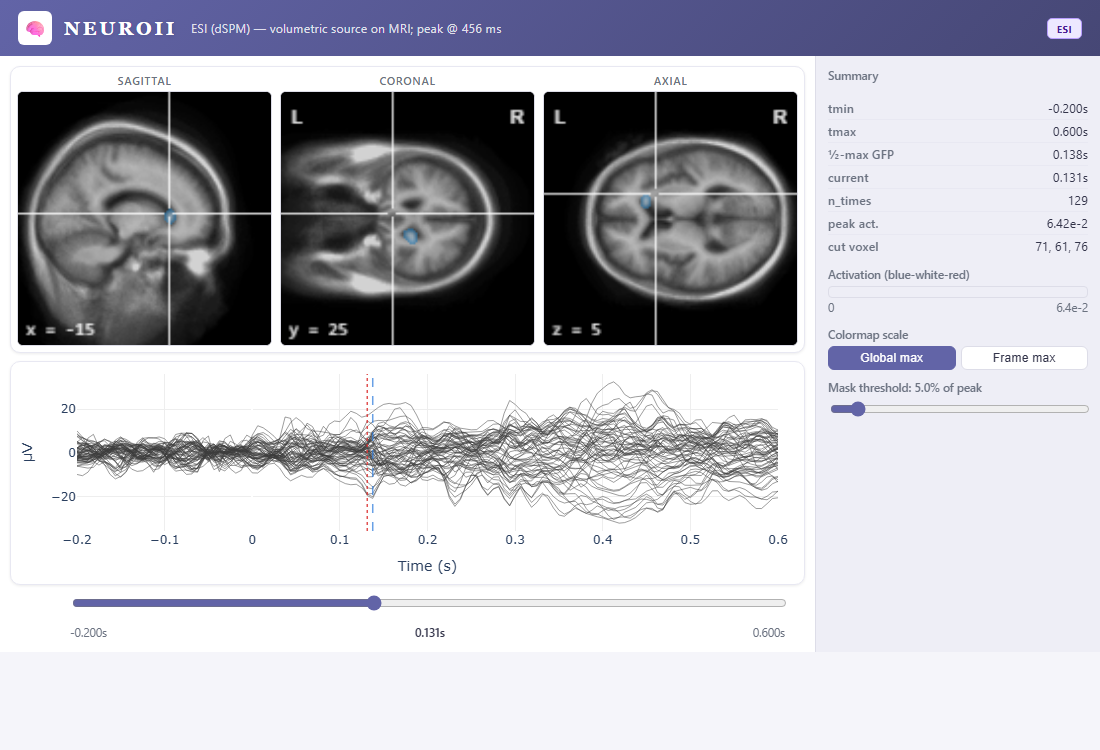The height and width of the screenshot is (750, 1100).
Task: Click the bold 0.131s label under time slider
Action: click(x=429, y=633)
